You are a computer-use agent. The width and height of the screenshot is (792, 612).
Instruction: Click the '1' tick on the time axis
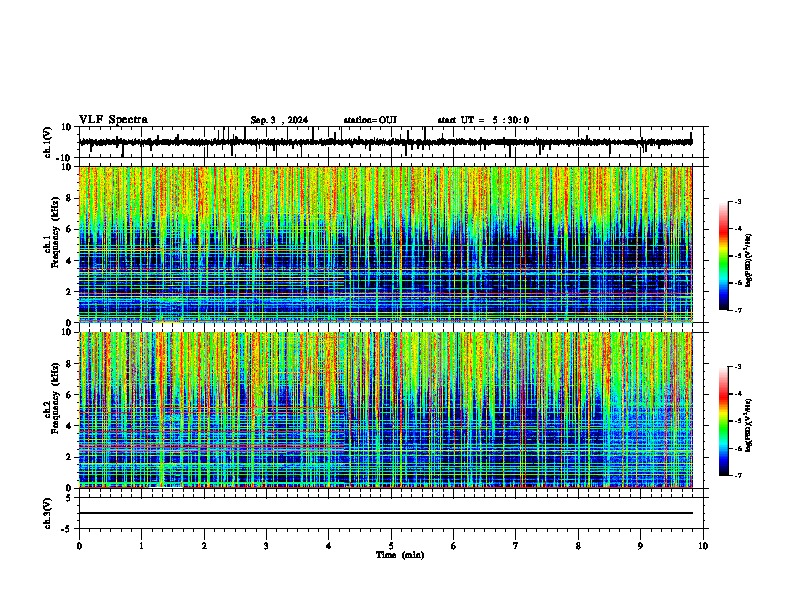(141, 546)
